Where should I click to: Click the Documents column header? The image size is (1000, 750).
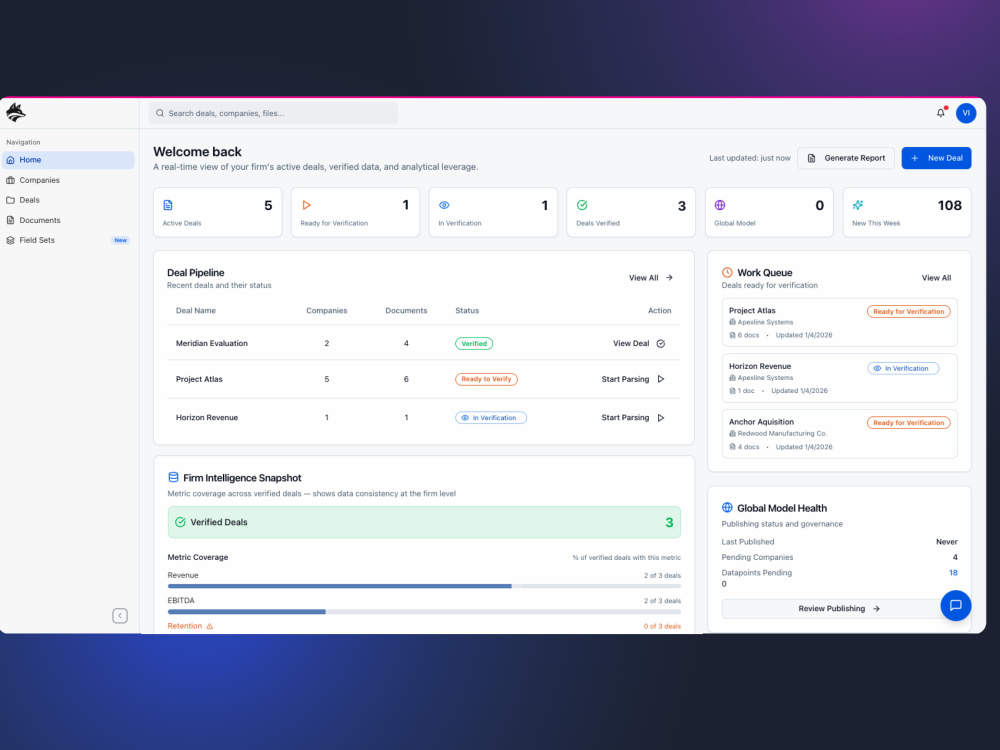[406, 311]
